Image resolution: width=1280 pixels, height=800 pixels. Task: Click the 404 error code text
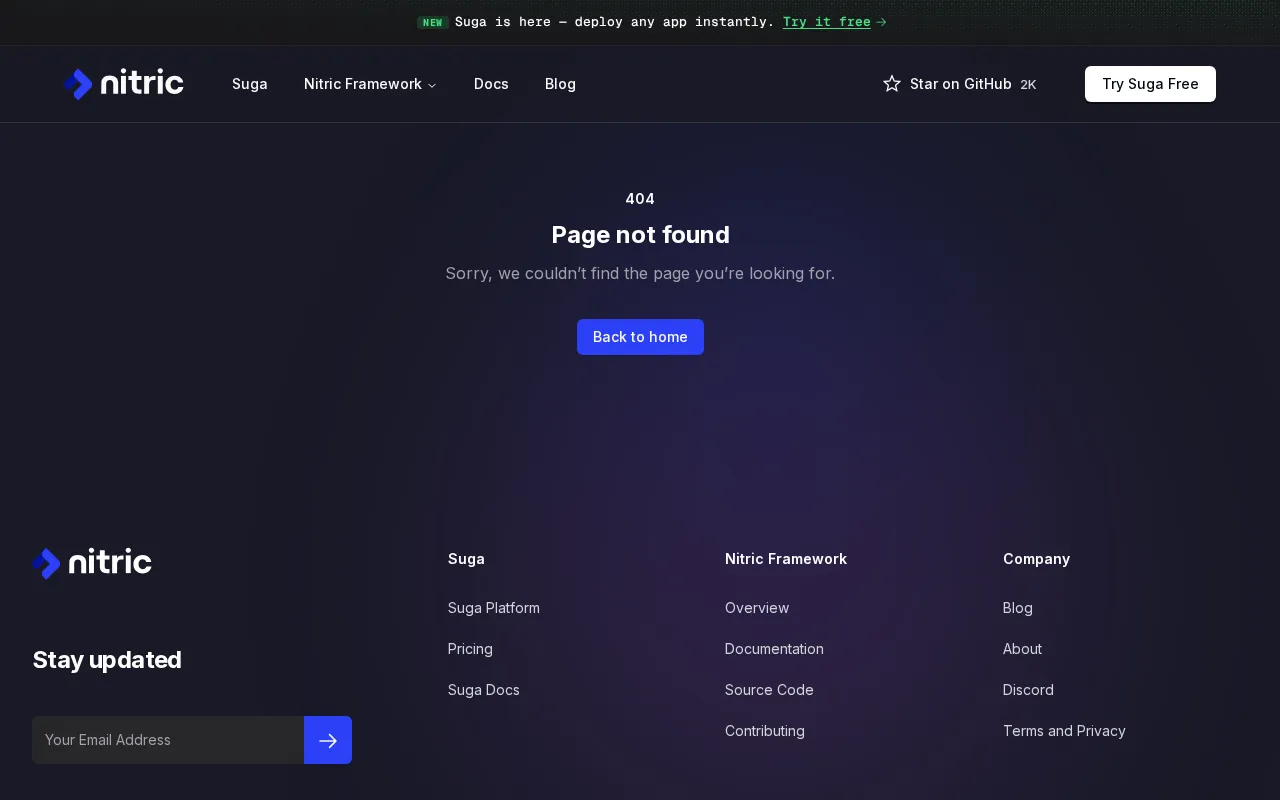coord(640,199)
